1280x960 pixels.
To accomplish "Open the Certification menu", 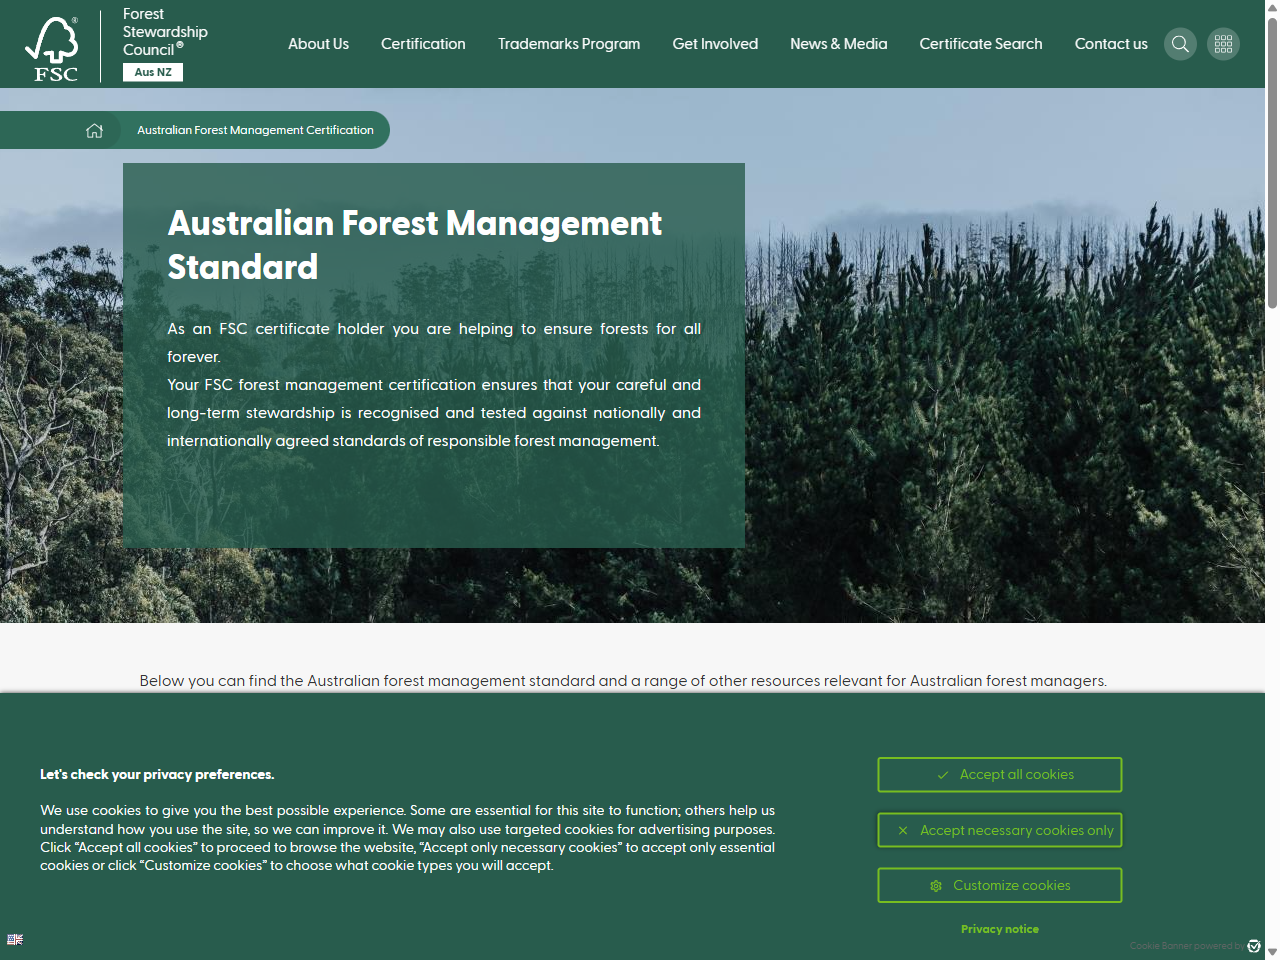I will (423, 44).
